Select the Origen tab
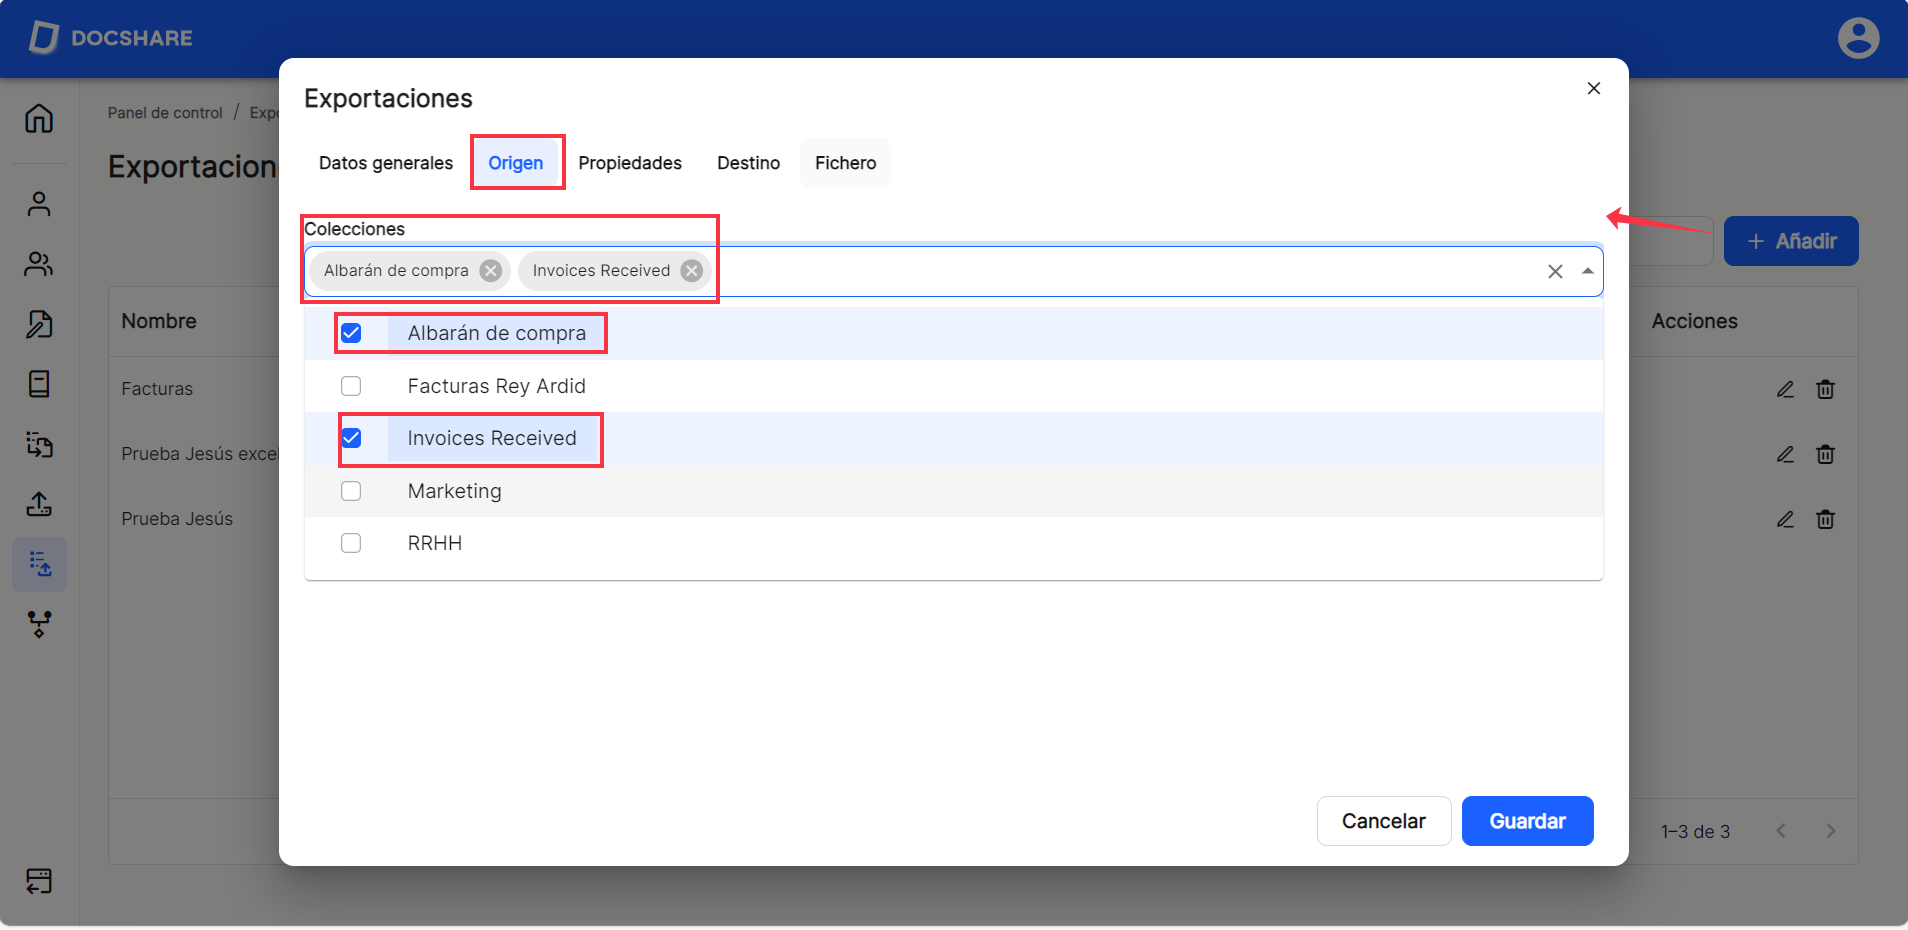 coord(516,163)
